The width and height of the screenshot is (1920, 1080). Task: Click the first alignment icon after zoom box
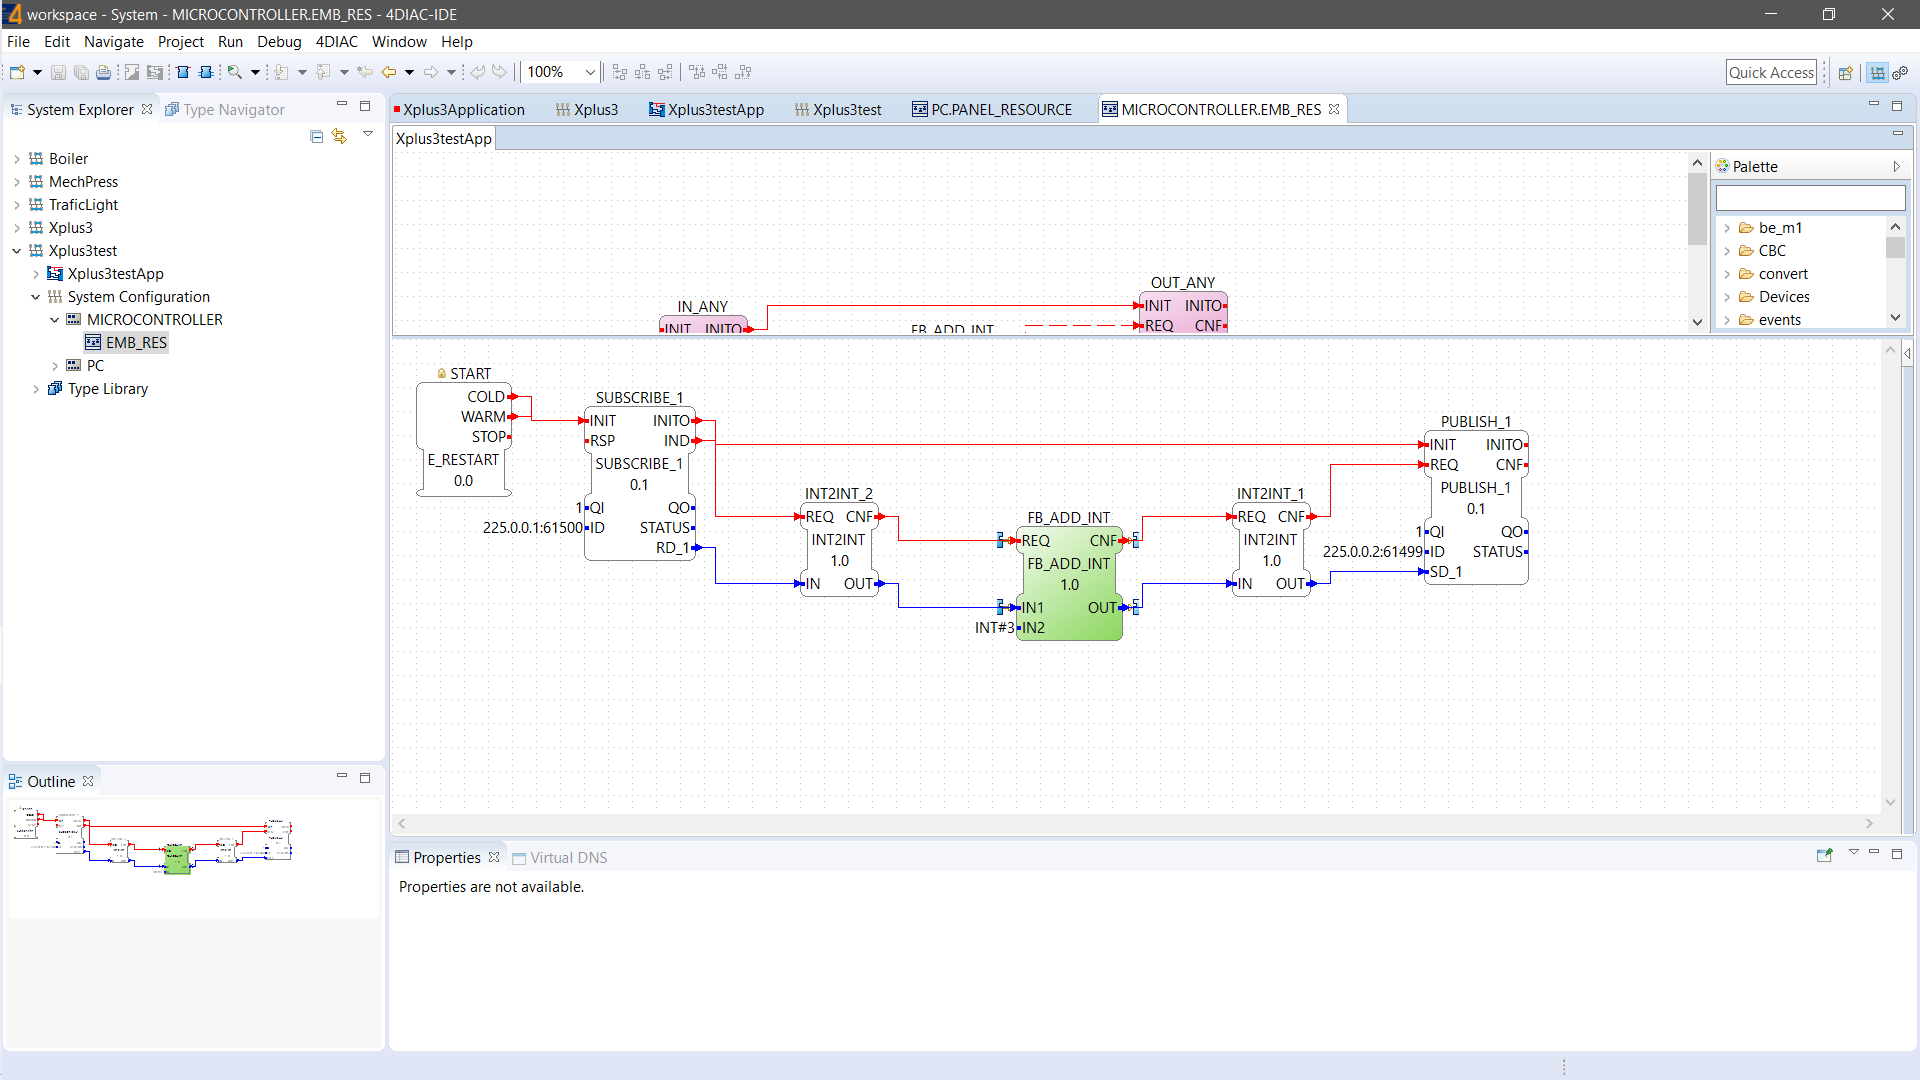point(620,72)
